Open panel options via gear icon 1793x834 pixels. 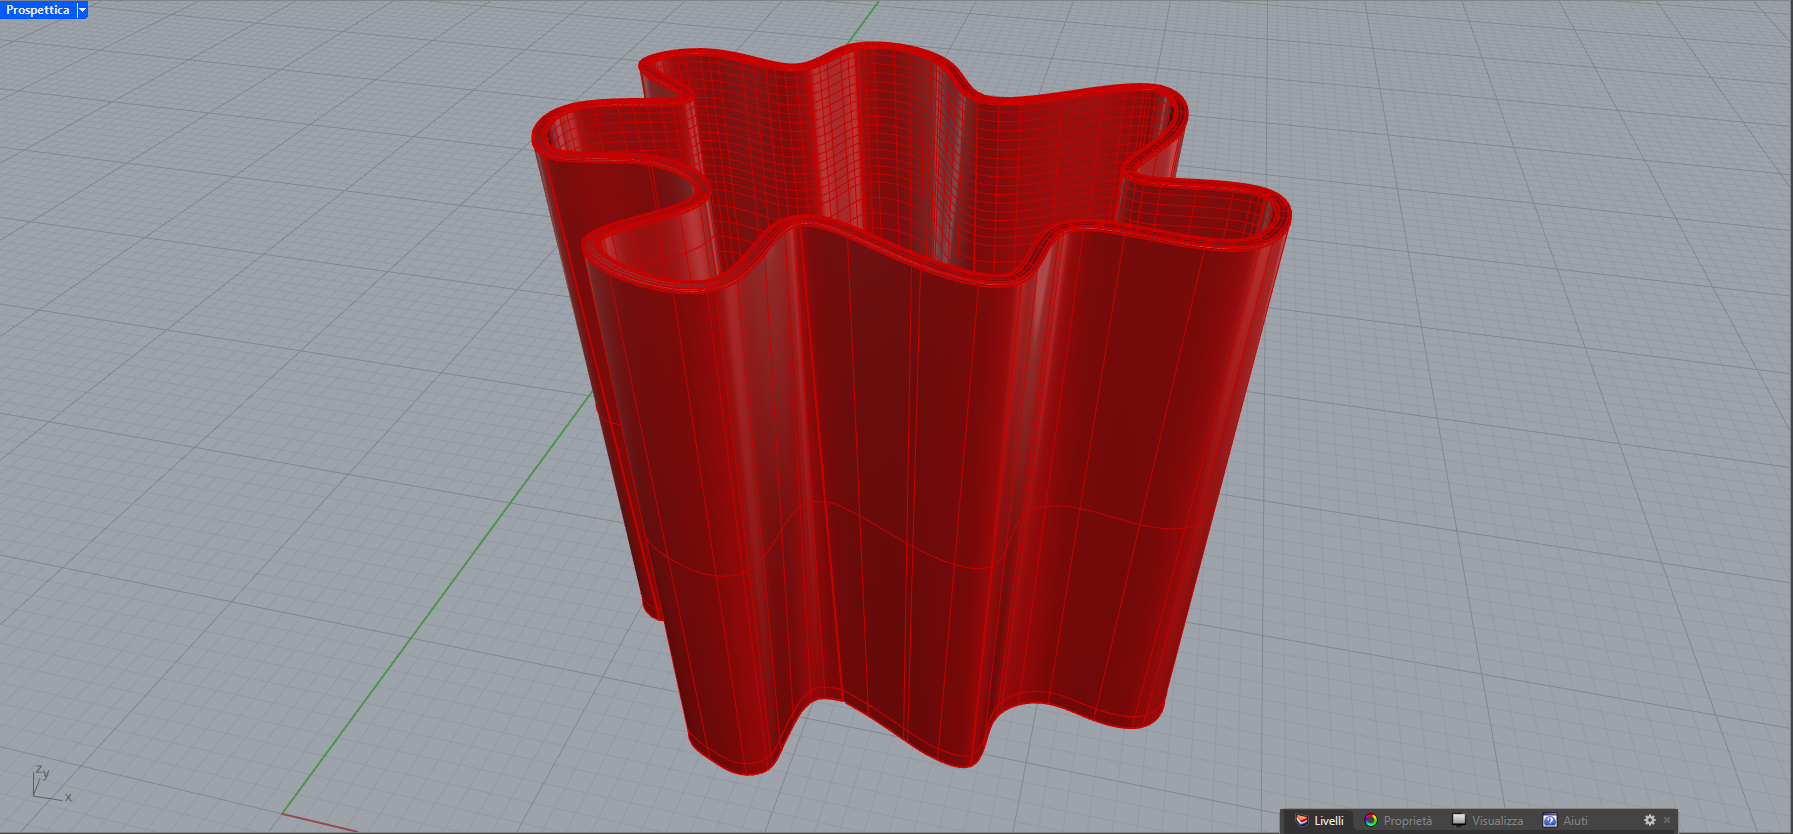[1650, 820]
